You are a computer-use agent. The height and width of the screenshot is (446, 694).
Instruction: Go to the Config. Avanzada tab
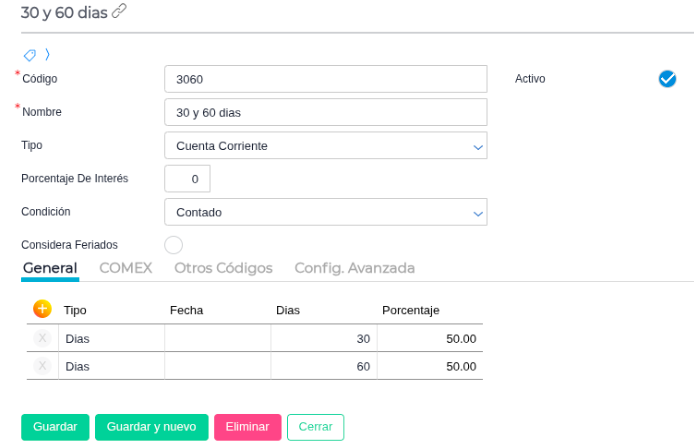point(354,268)
